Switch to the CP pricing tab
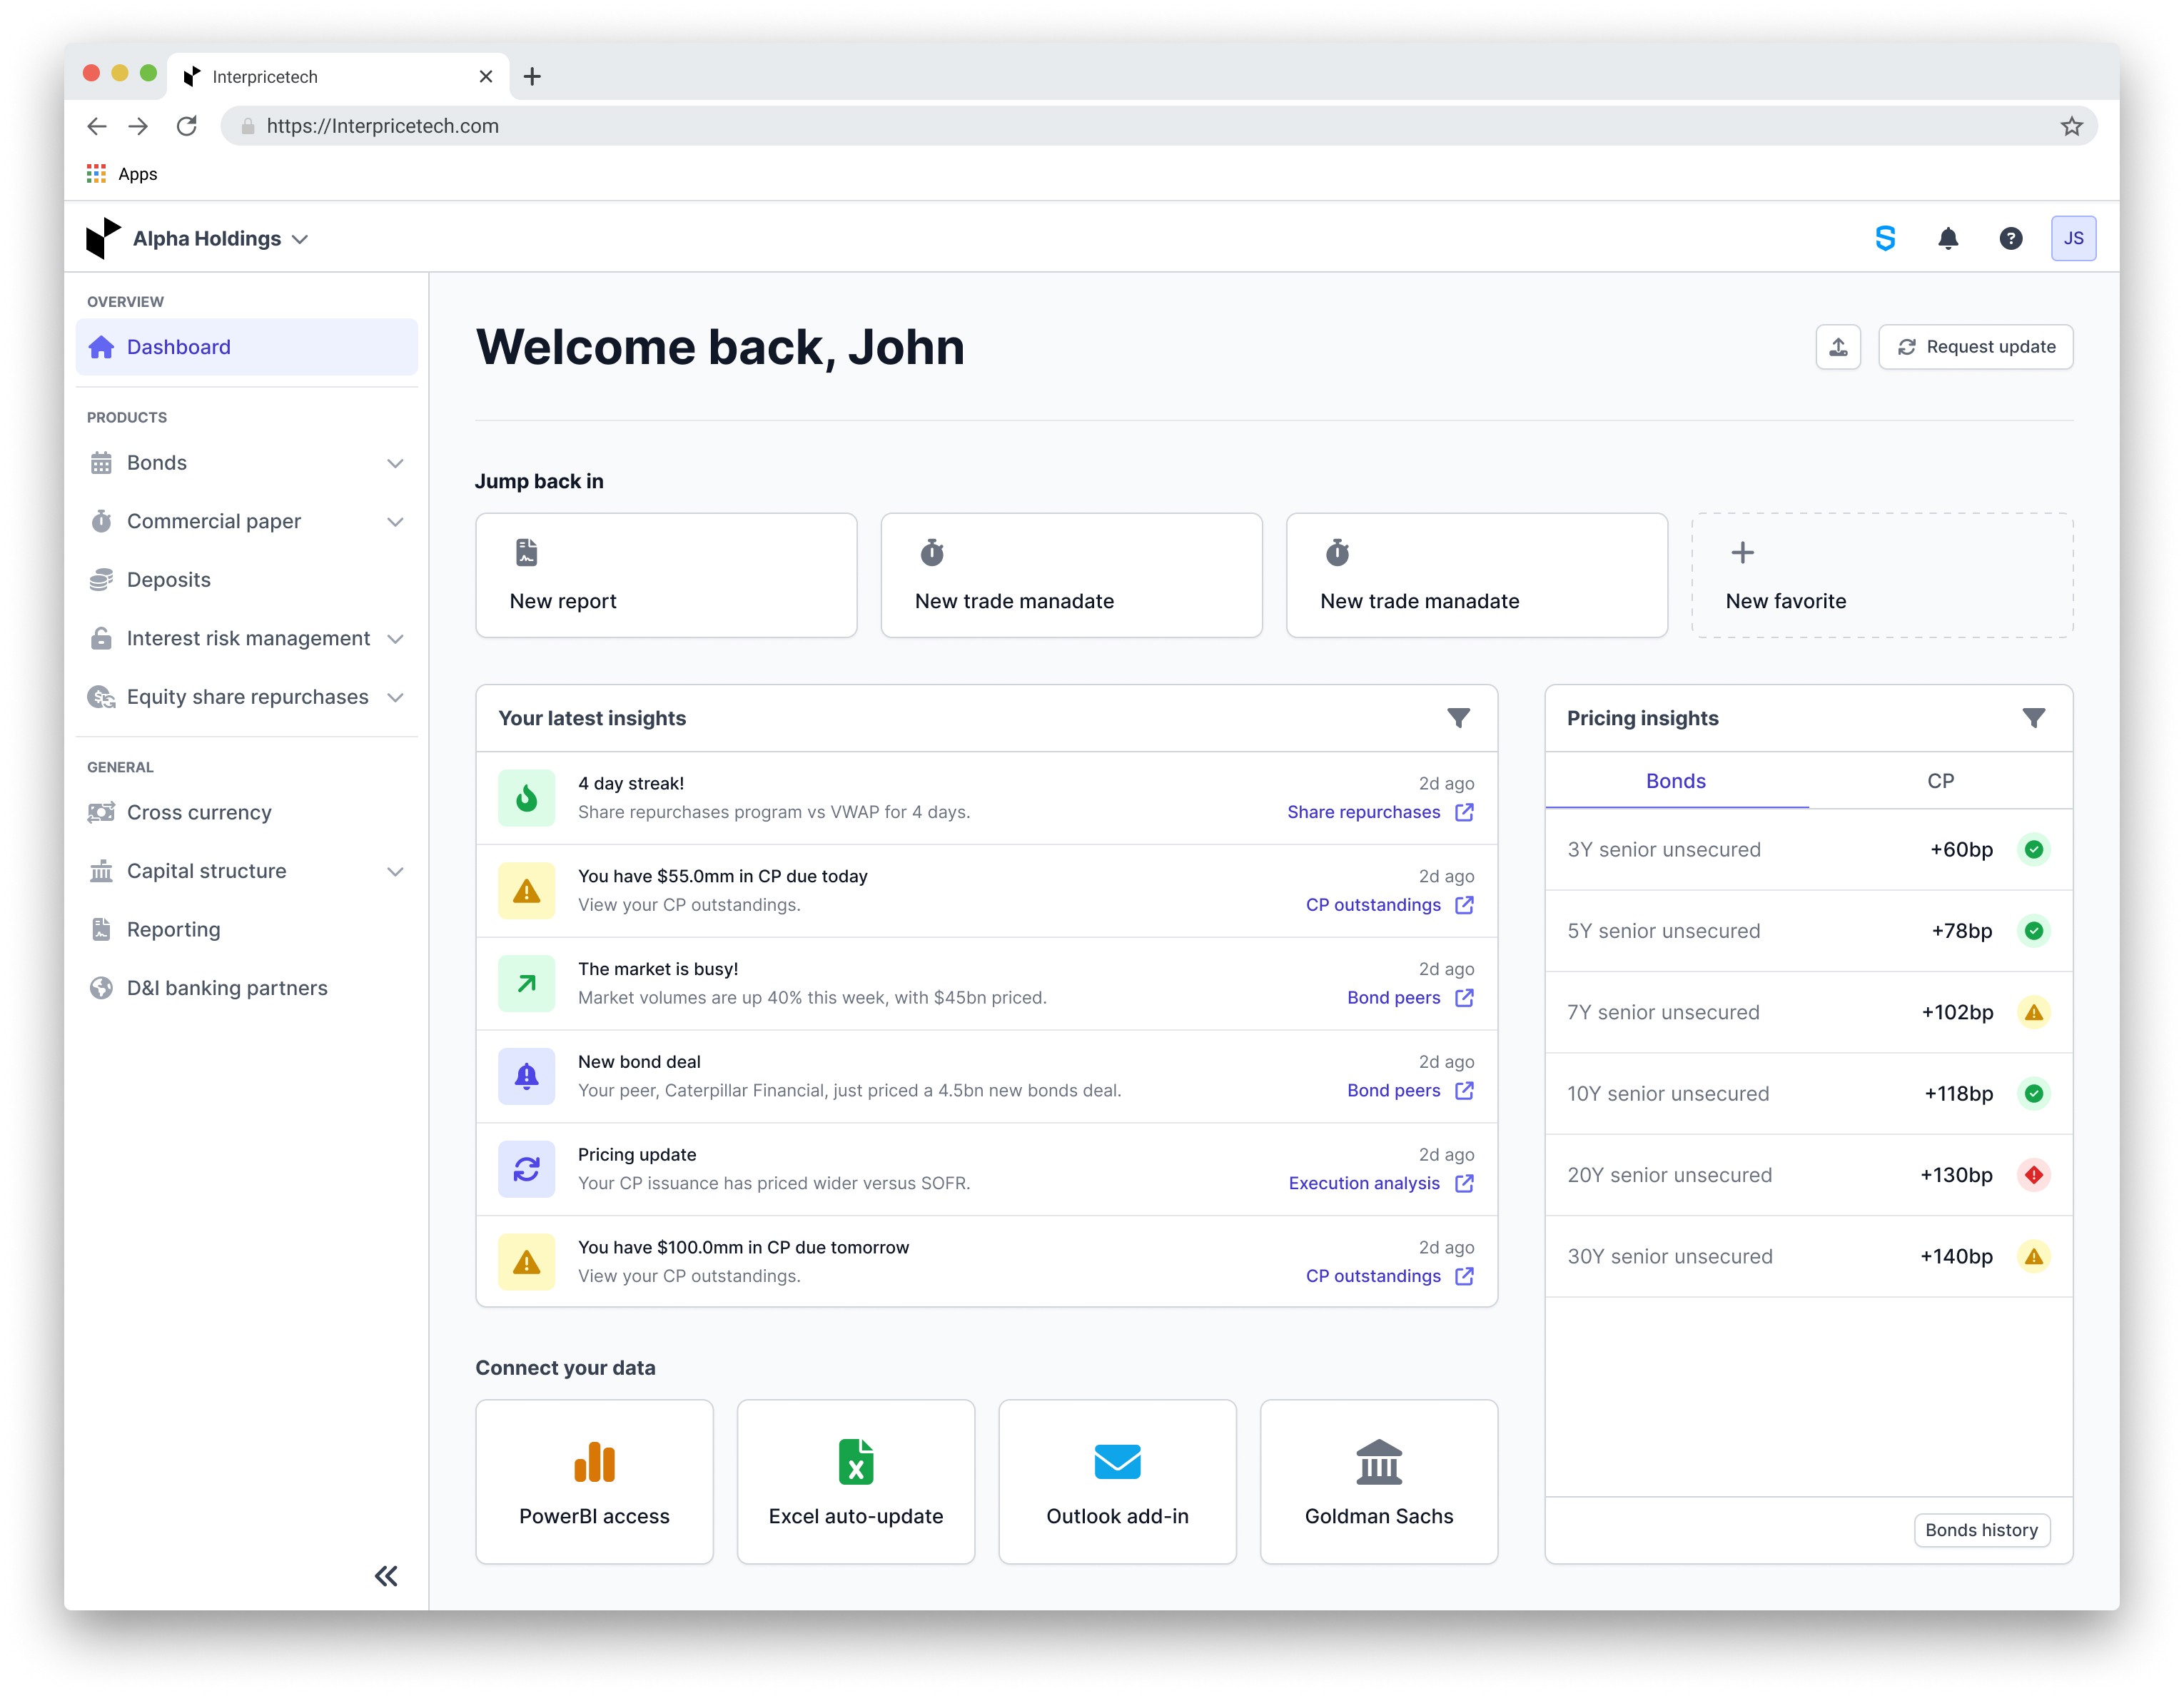This screenshot has width=2184, height=1696. pyautogui.click(x=1940, y=781)
